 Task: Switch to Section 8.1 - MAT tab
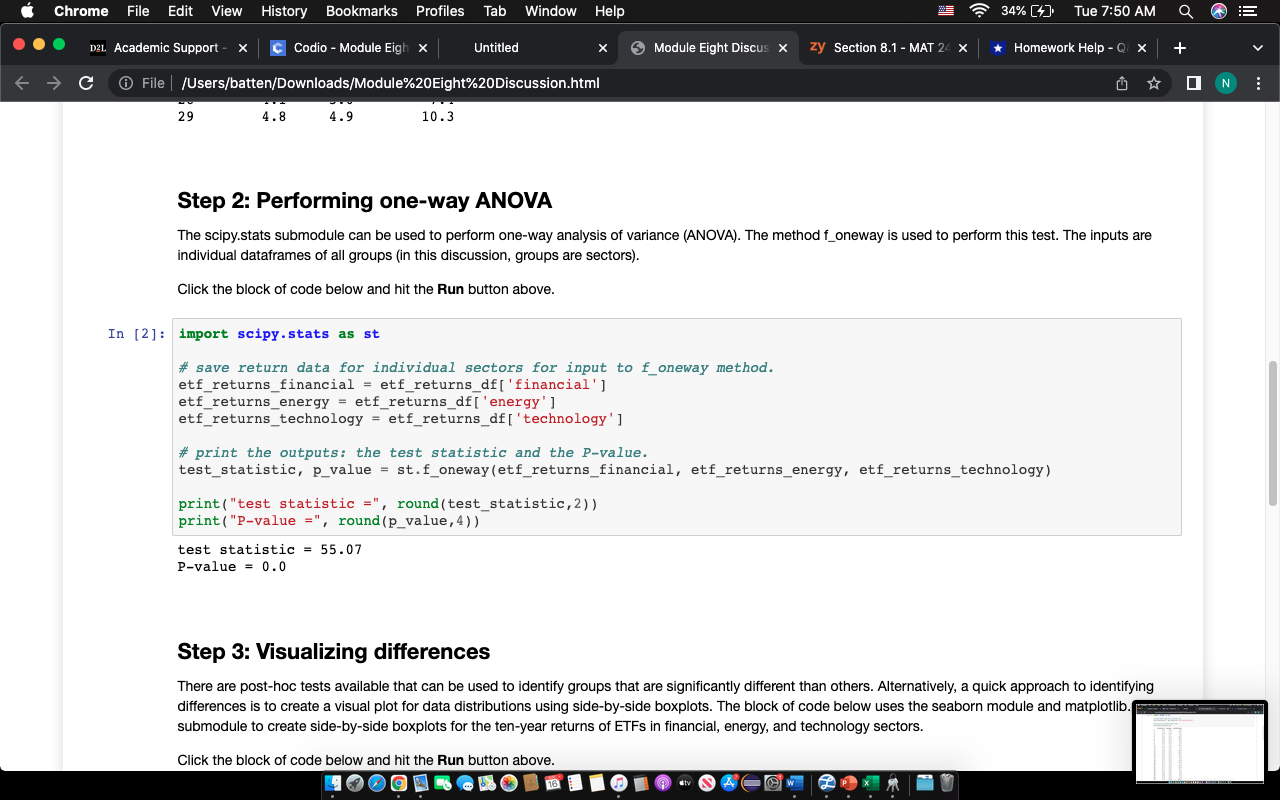pyautogui.click(x=890, y=47)
